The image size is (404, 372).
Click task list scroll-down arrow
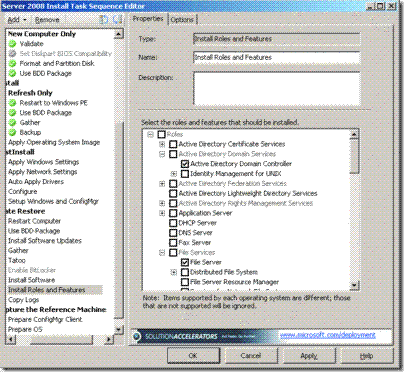118,329
